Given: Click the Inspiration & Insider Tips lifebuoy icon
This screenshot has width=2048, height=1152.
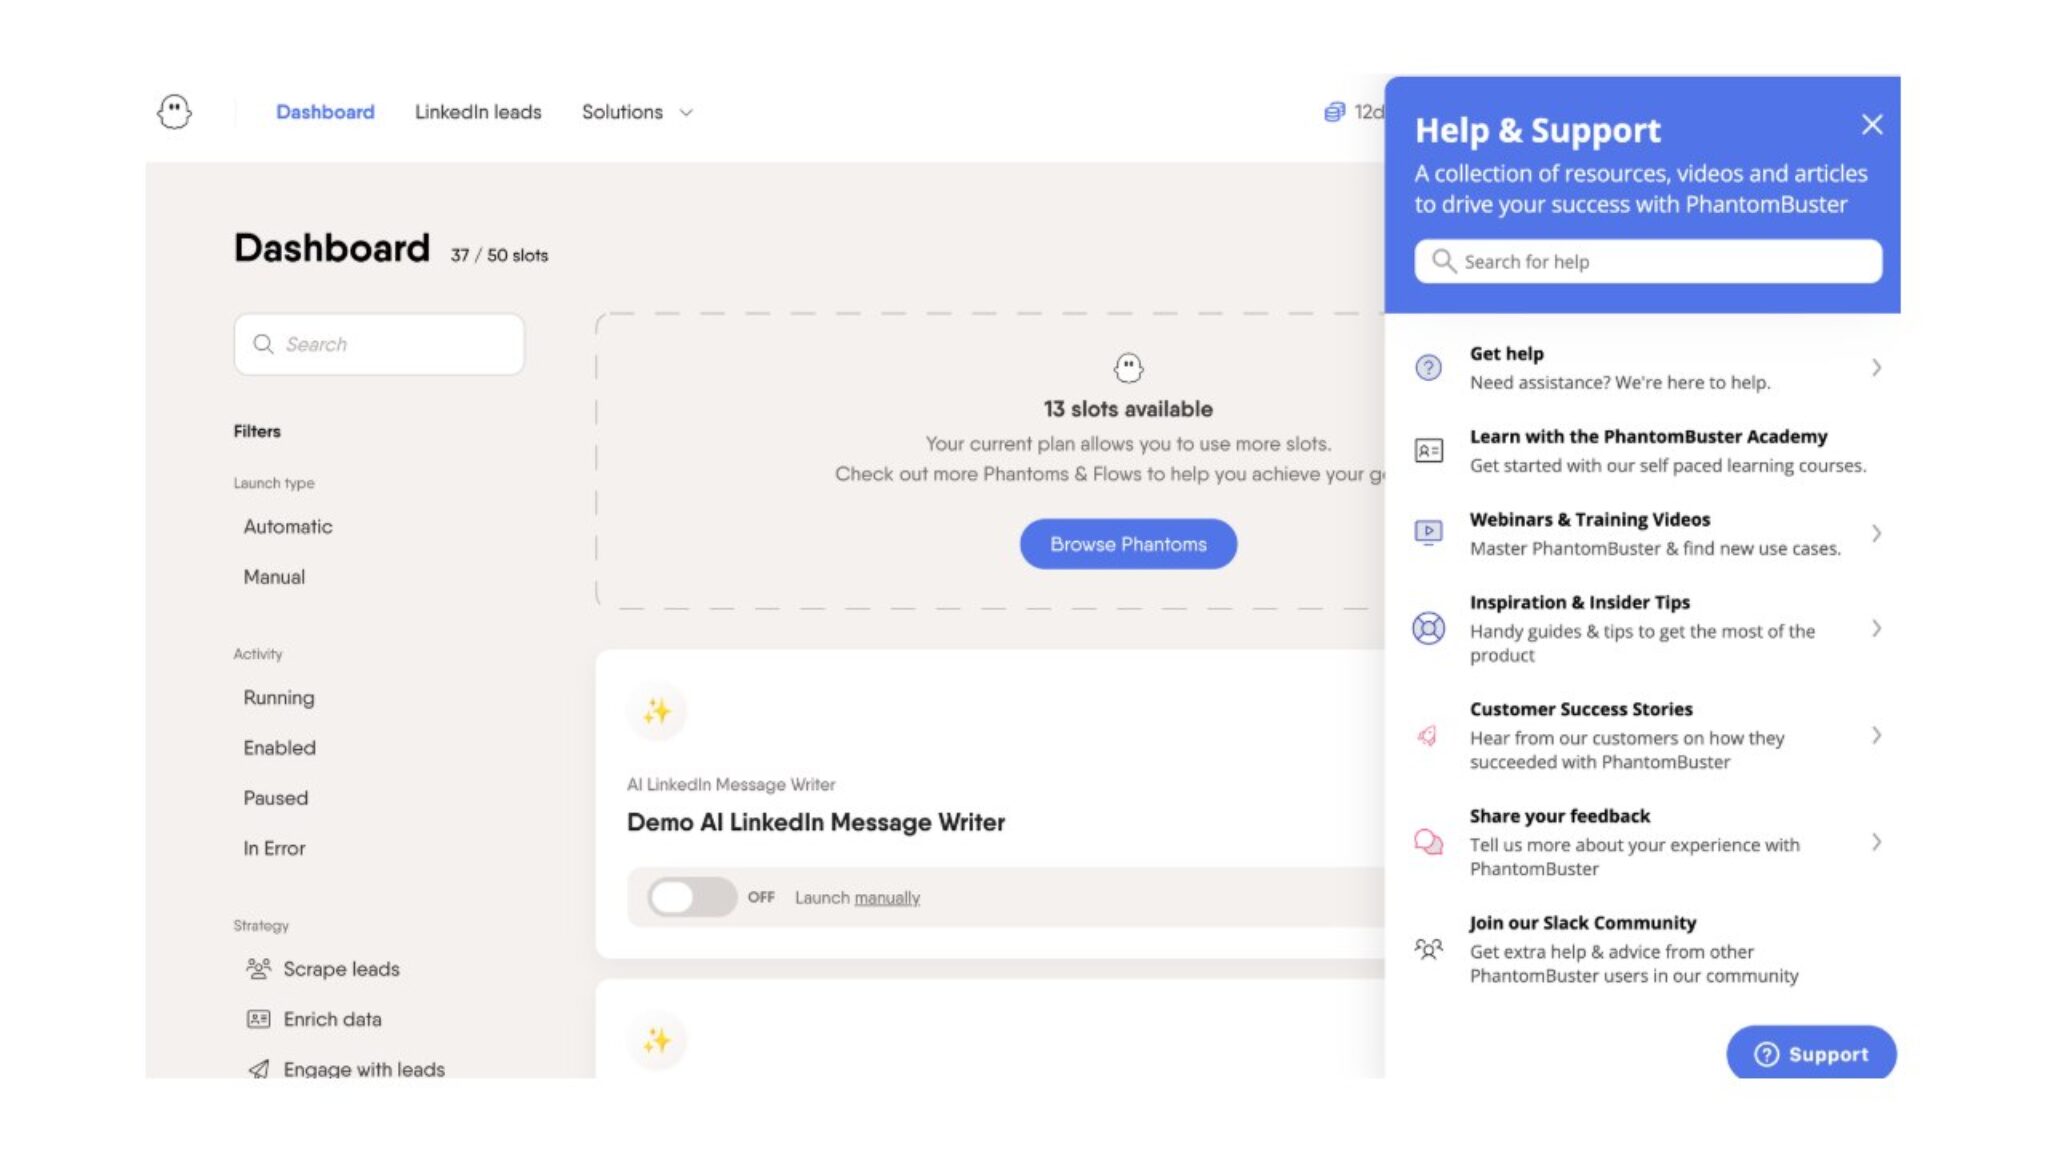Looking at the screenshot, I should click(x=1429, y=628).
